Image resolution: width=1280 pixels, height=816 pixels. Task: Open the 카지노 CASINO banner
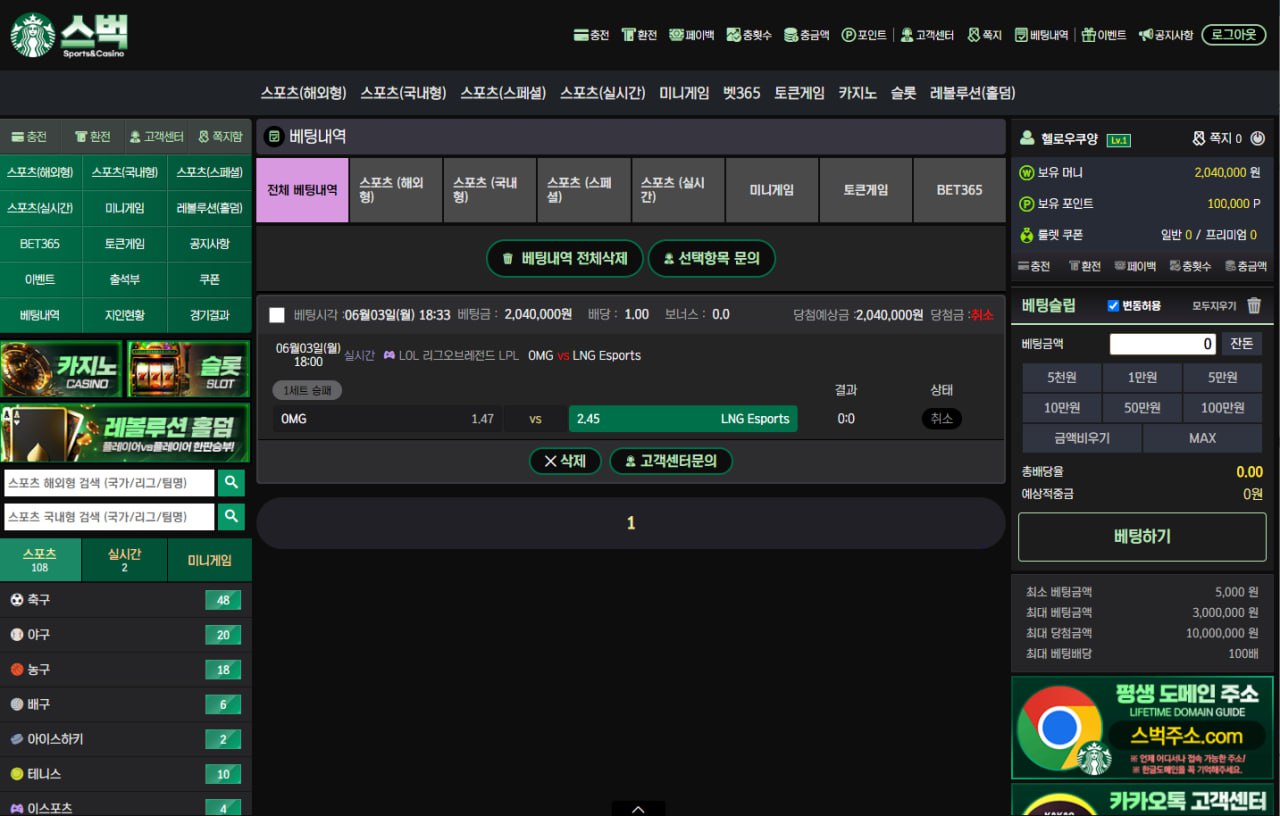pyautogui.click(x=61, y=370)
